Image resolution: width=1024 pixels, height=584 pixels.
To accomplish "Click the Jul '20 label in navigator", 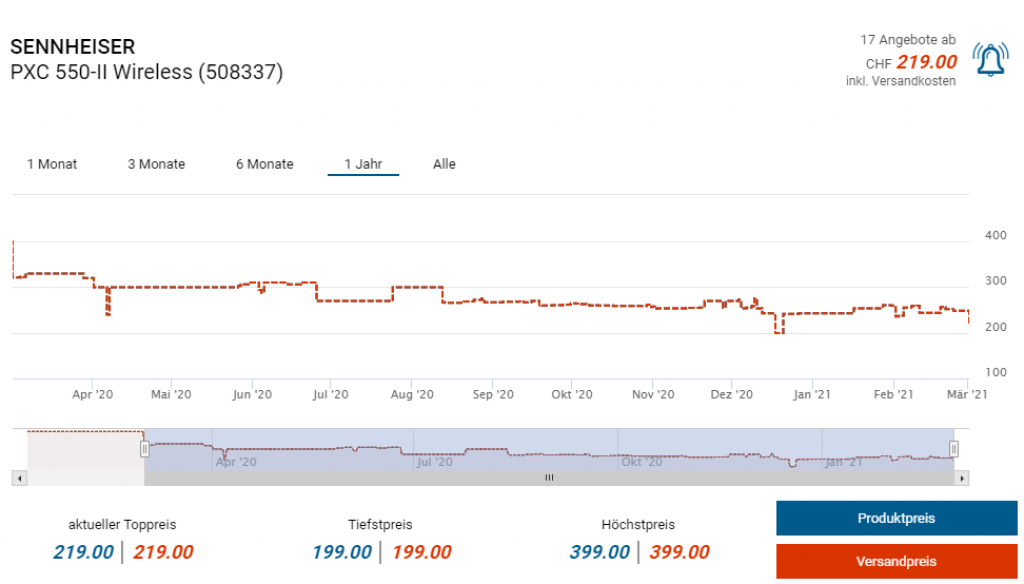I will 435,462.
